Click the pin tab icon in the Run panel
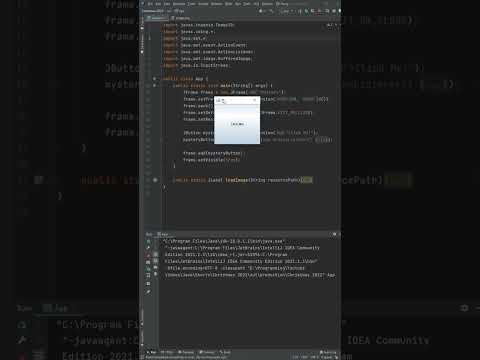This screenshot has width=480, height=360. (148, 291)
